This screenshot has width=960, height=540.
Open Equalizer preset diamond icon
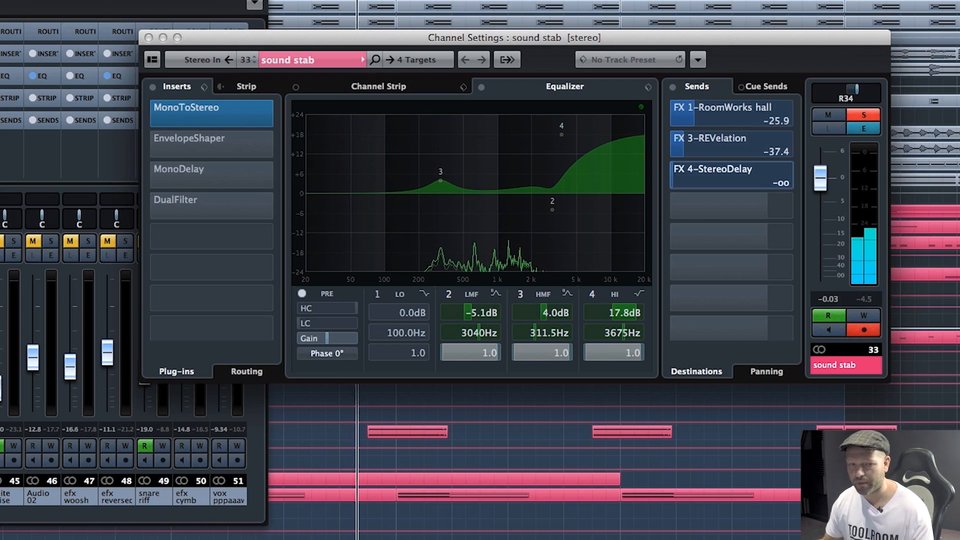648,87
